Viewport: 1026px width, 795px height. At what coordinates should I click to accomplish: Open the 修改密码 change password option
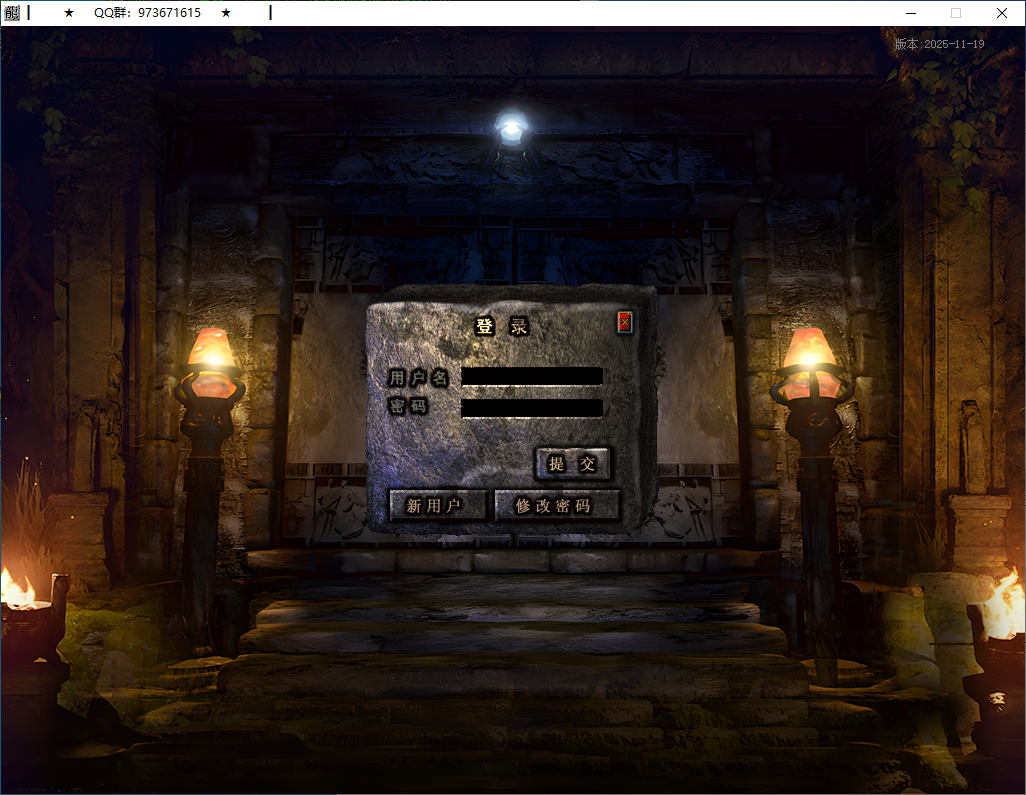pos(557,506)
